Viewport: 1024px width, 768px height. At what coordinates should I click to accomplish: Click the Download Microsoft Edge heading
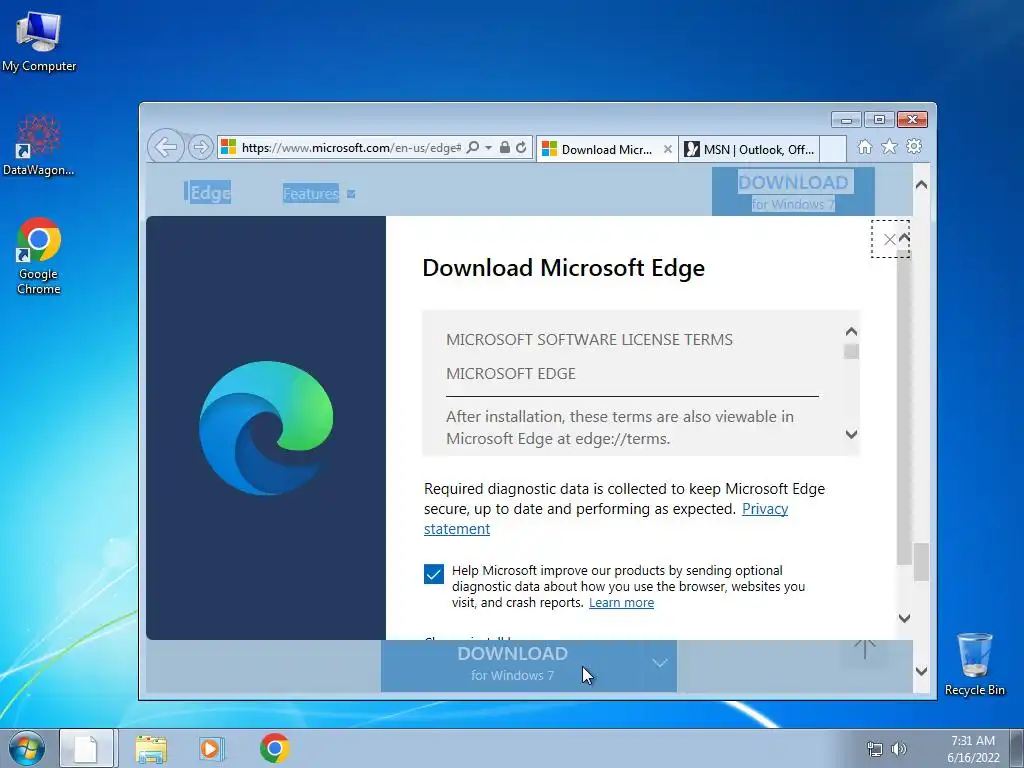[564, 268]
